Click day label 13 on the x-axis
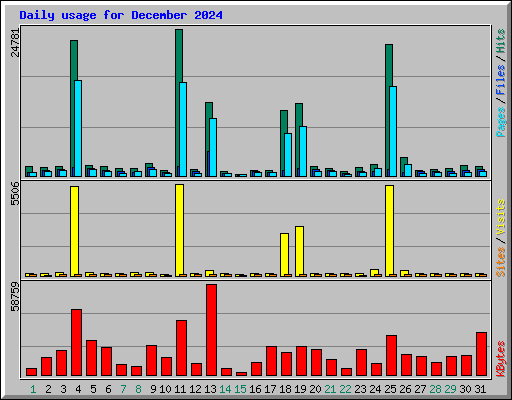Screen dimensions: 512x400 [210, 389]
